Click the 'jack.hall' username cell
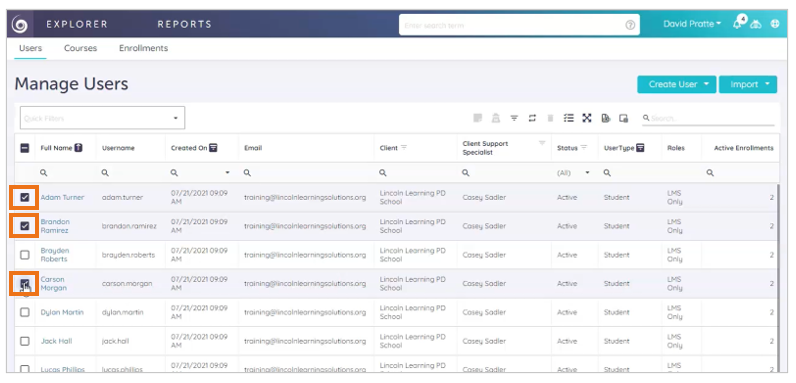 tap(115, 341)
